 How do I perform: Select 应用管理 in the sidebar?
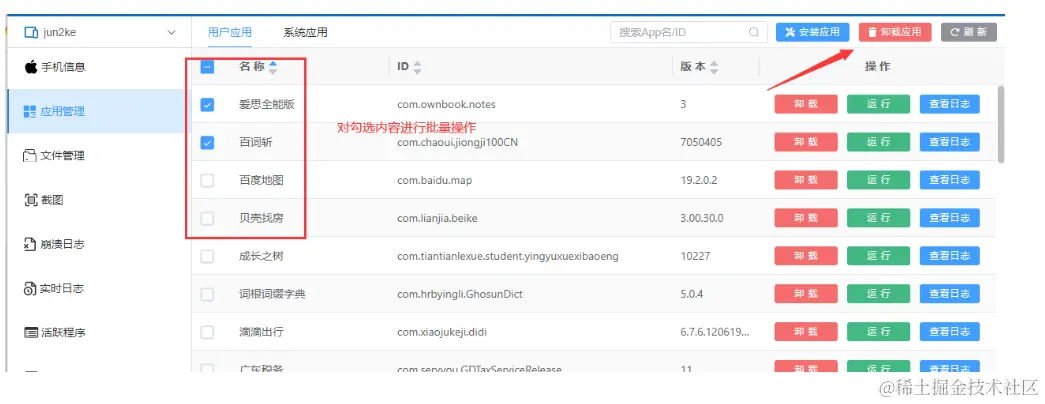point(99,111)
